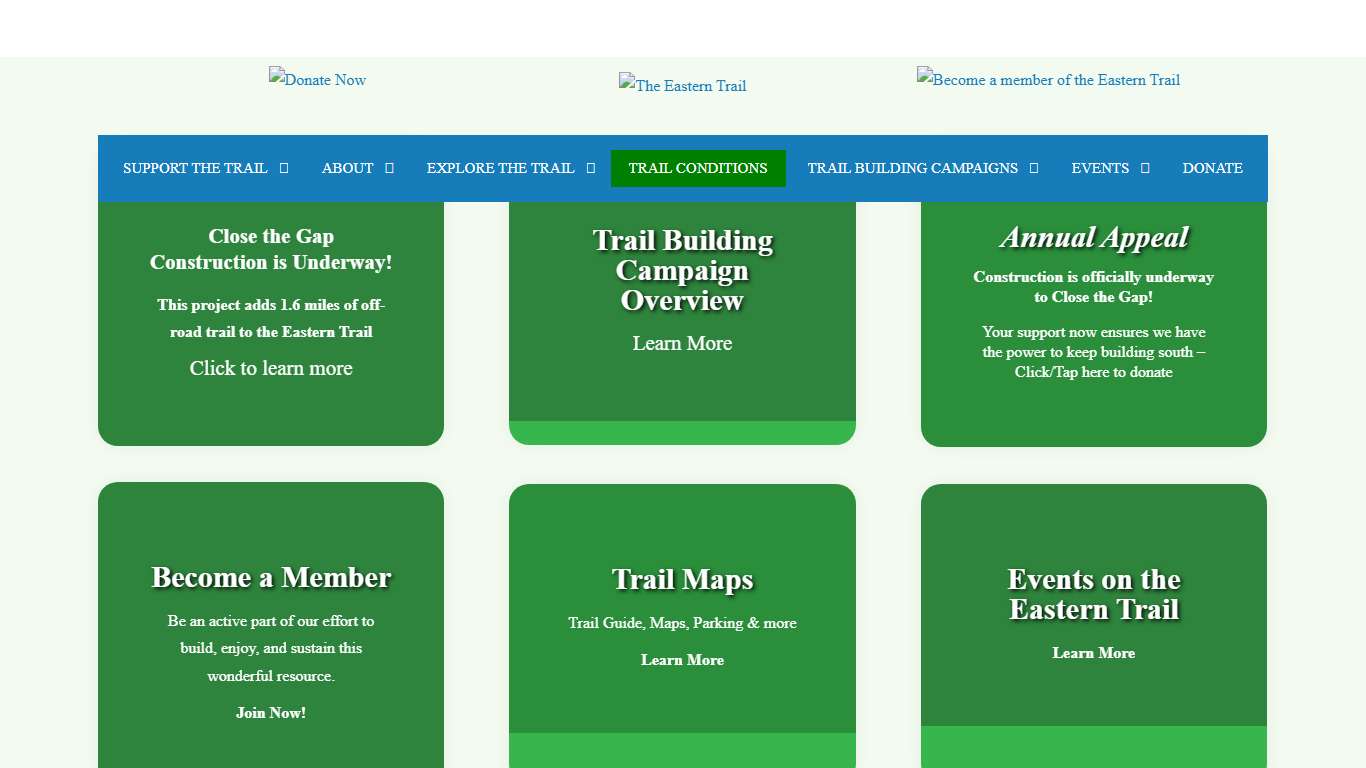1366x768 pixels.
Task: Click the Donate Now header image link
Action: [317, 80]
